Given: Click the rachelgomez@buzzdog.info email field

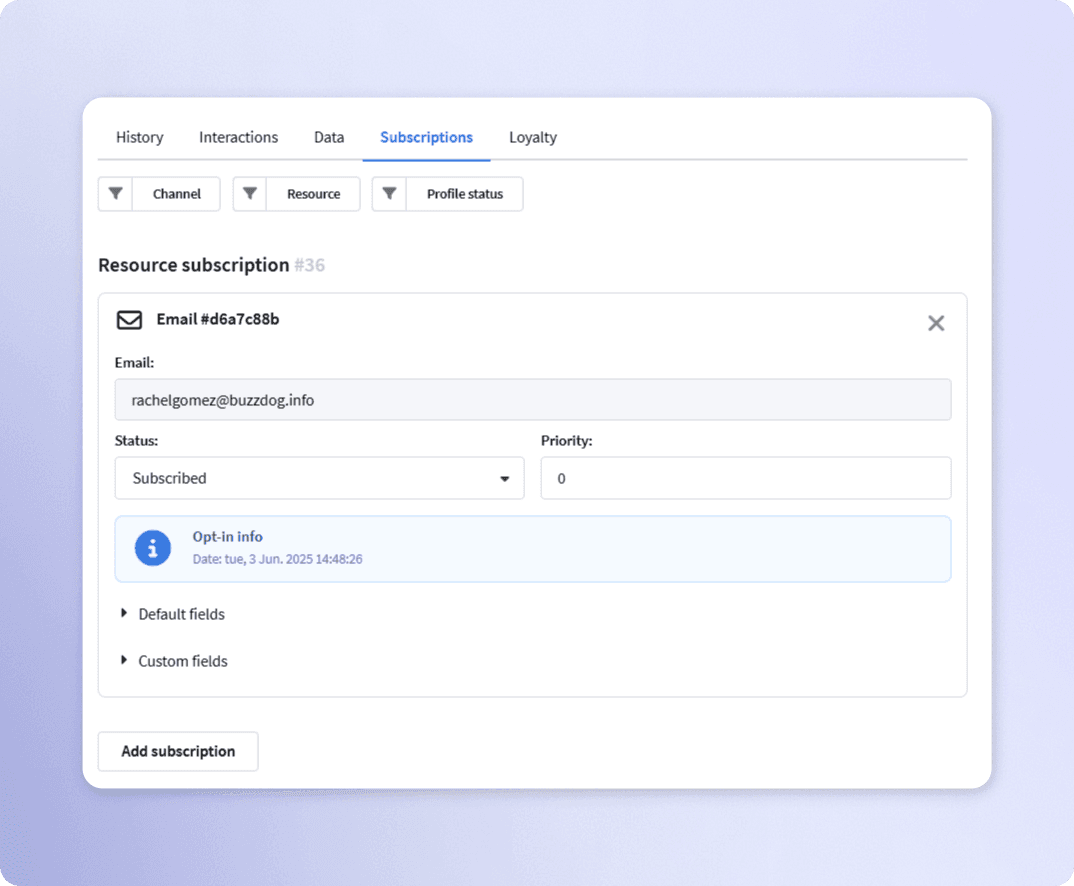Looking at the screenshot, I should click(x=533, y=400).
